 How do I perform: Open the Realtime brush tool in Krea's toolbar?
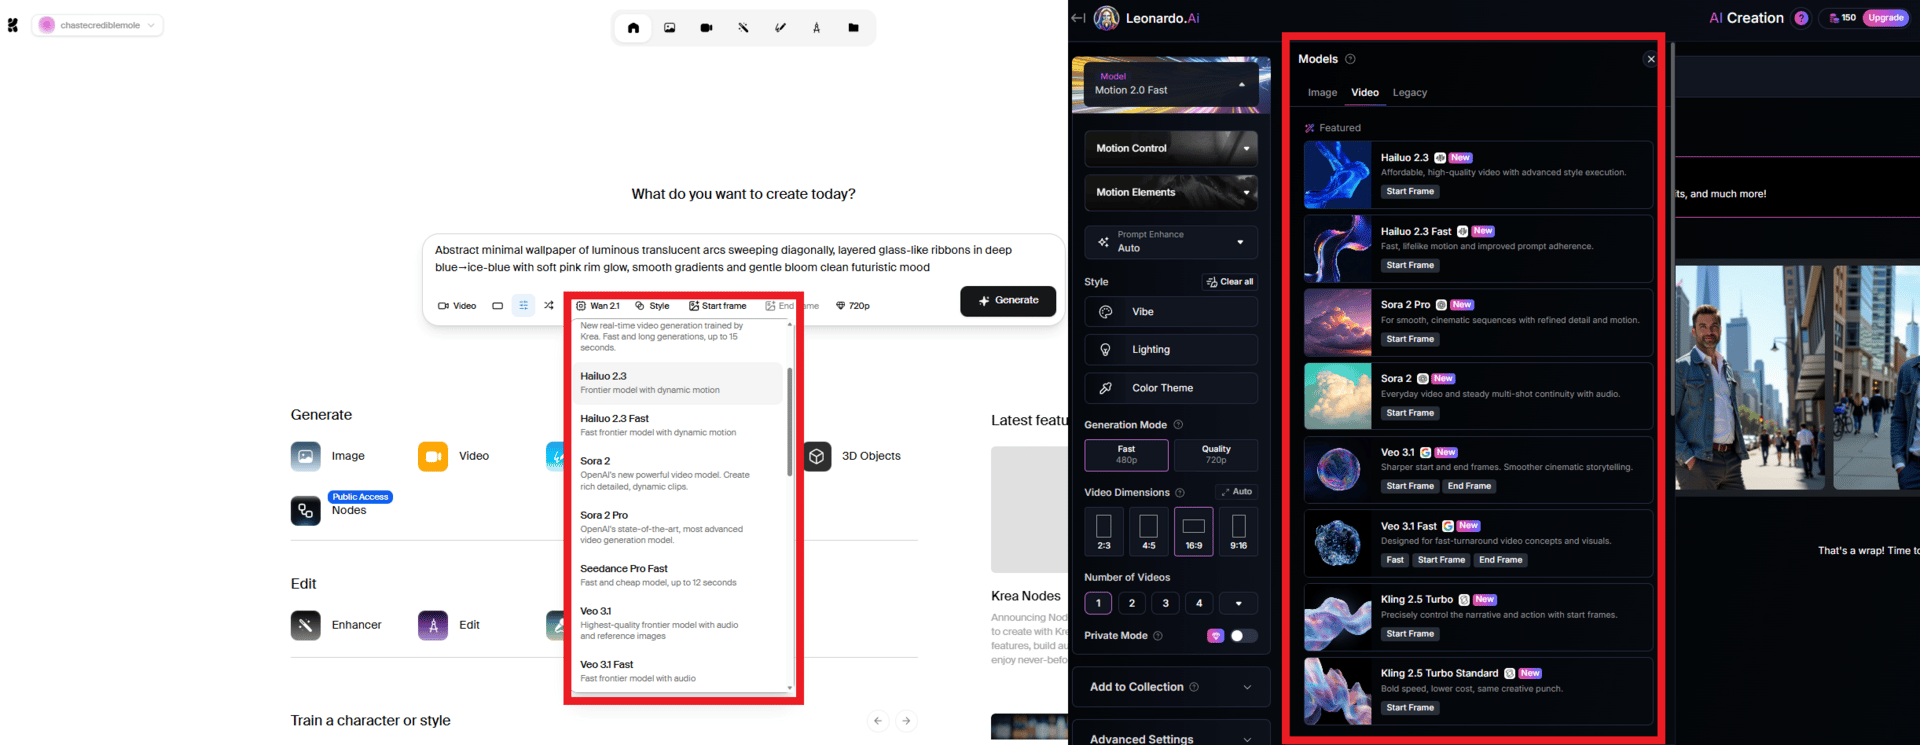point(780,28)
